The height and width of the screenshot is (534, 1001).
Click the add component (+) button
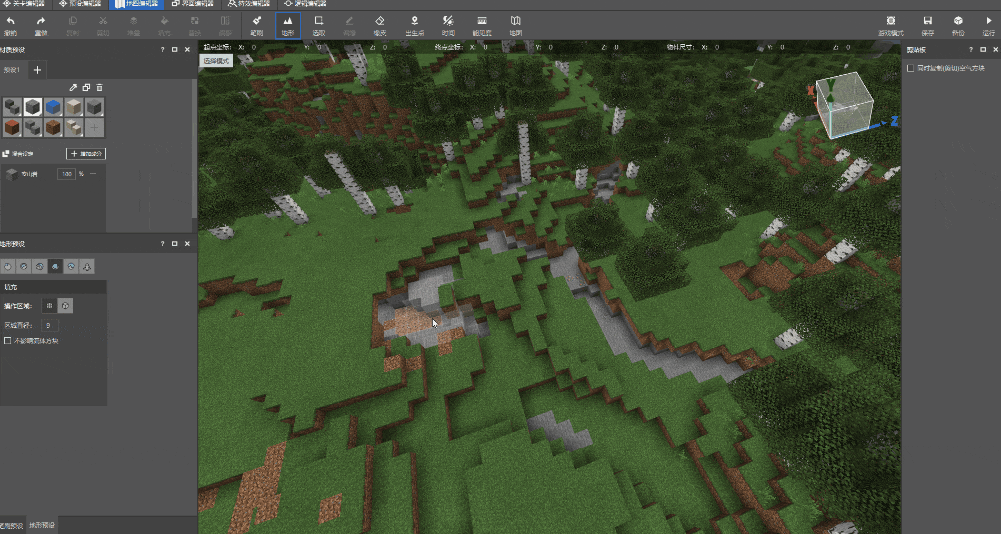coord(86,154)
